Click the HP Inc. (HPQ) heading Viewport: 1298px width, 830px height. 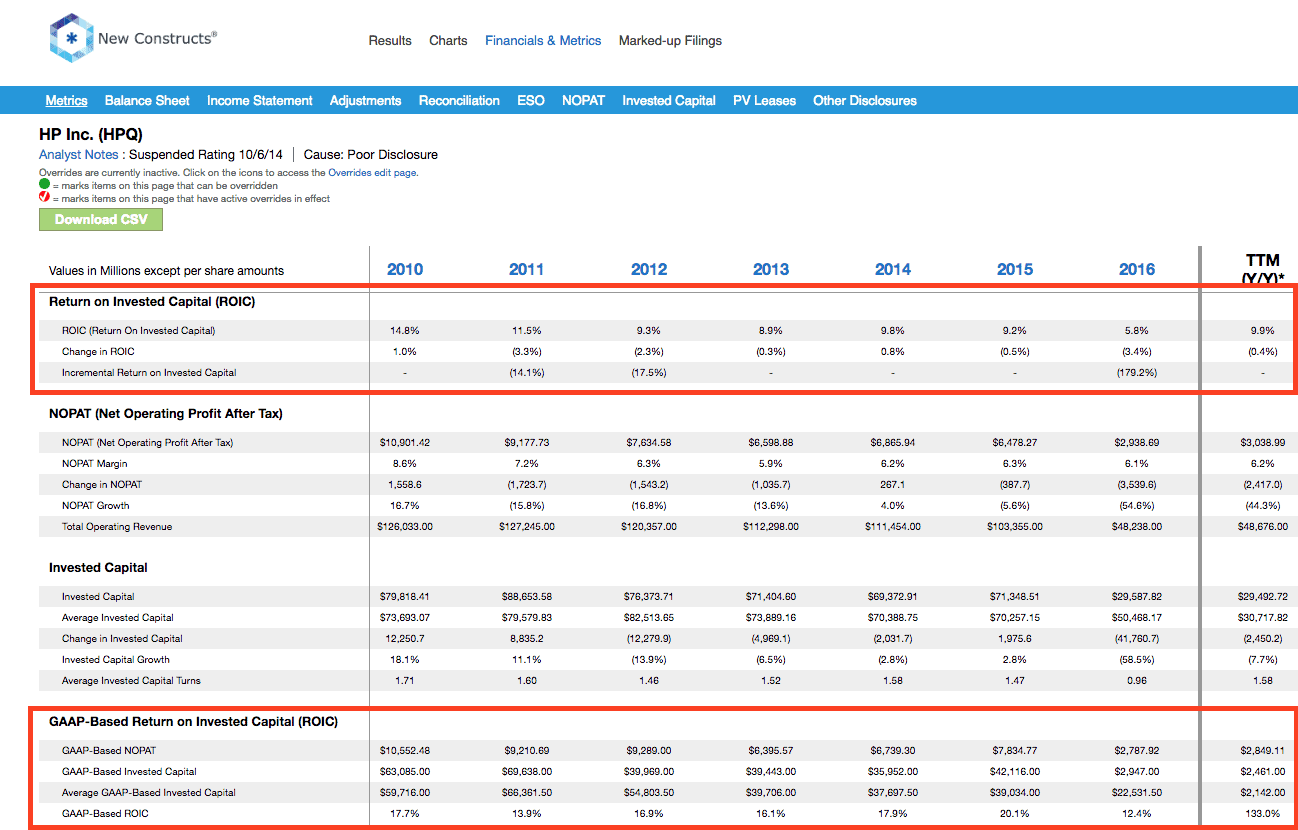(x=91, y=135)
